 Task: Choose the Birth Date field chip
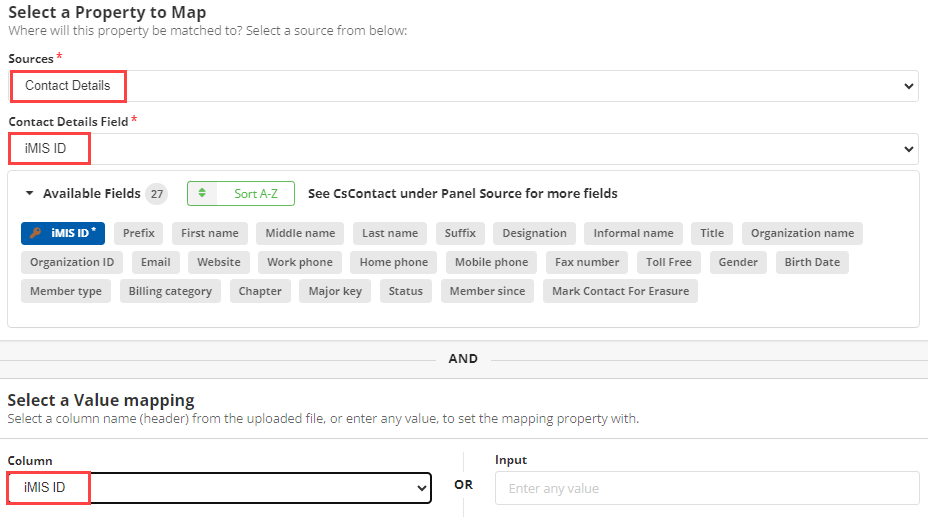pyautogui.click(x=812, y=262)
